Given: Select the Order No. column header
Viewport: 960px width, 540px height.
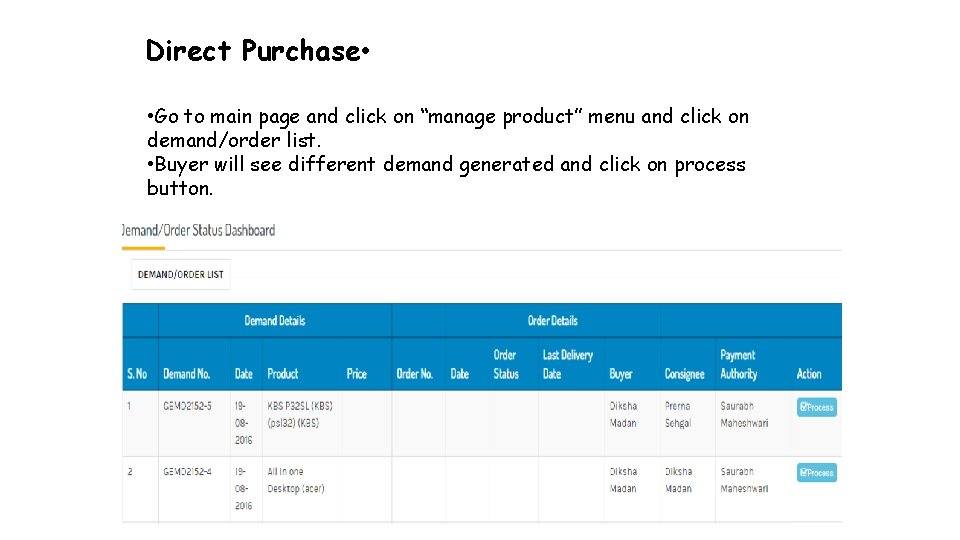Looking at the screenshot, I should click(x=414, y=374).
